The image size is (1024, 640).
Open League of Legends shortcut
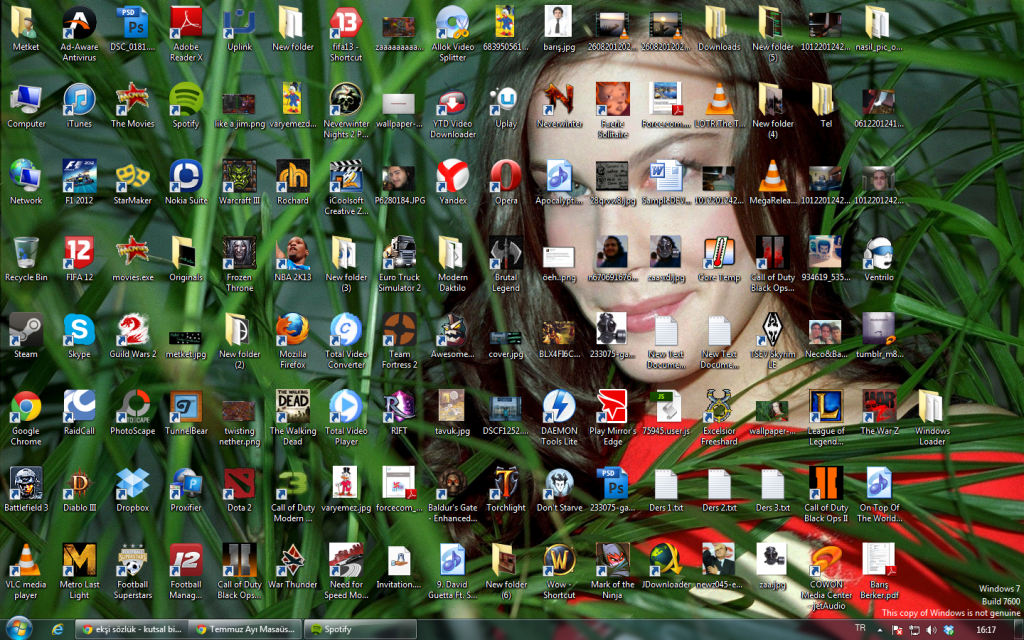825,408
